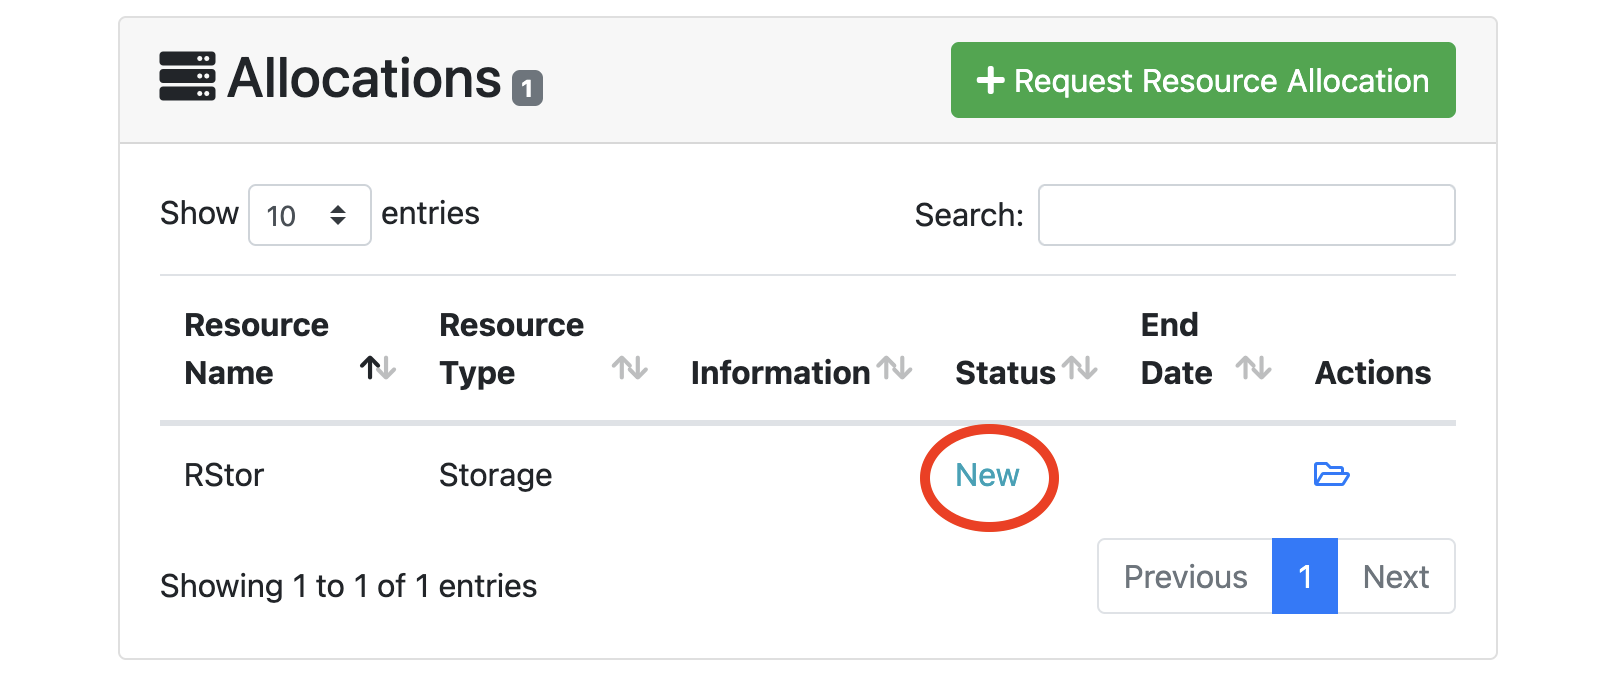Click the sort arrows on Resource Name column

[378, 369]
